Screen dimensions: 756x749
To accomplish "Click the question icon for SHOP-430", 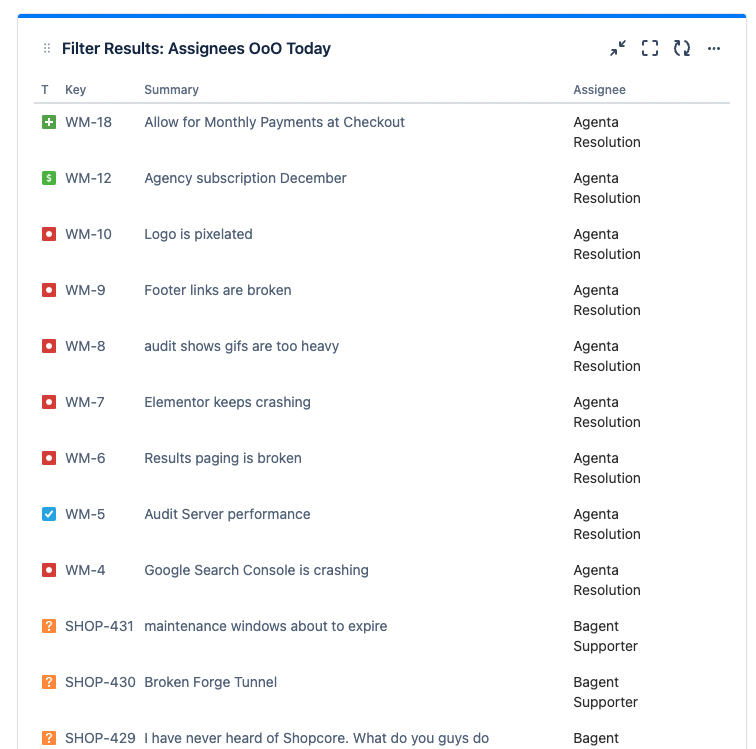I will tap(49, 681).
